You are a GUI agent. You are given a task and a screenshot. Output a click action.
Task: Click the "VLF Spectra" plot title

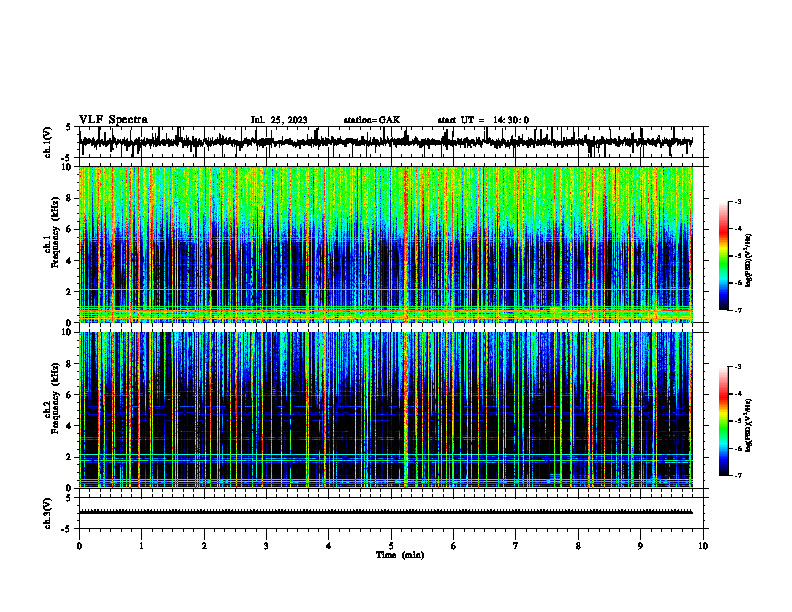point(113,120)
